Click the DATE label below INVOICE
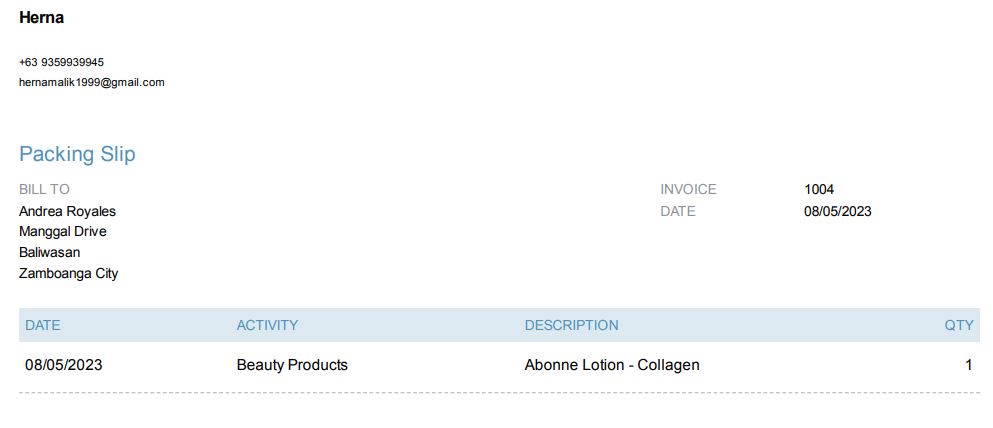The width and height of the screenshot is (993, 428). tap(677, 211)
